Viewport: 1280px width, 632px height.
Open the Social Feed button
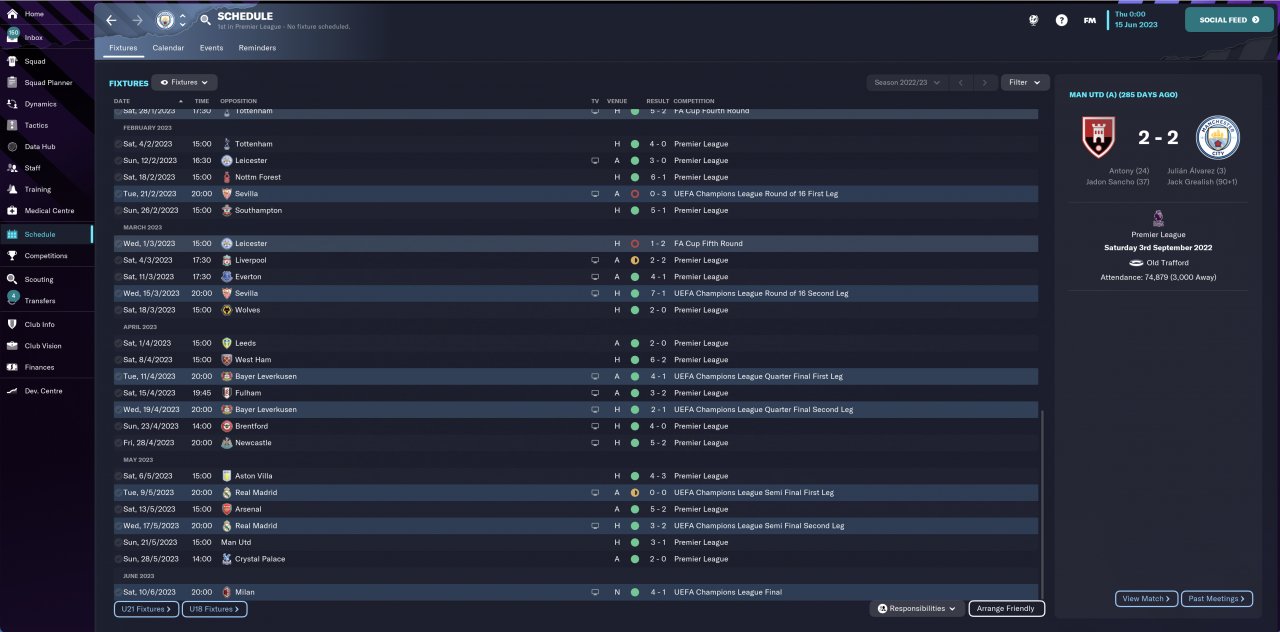coord(1229,20)
